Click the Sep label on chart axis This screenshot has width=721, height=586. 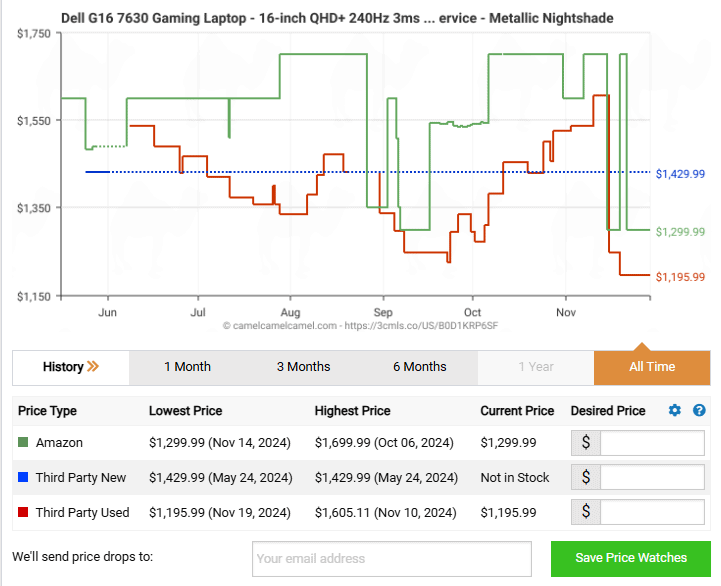pos(383,312)
